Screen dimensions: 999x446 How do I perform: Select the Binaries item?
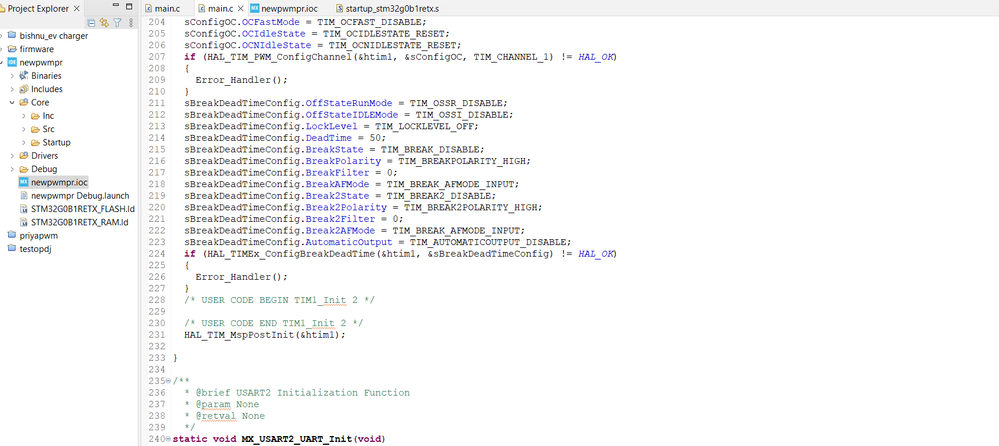[46, 76]
